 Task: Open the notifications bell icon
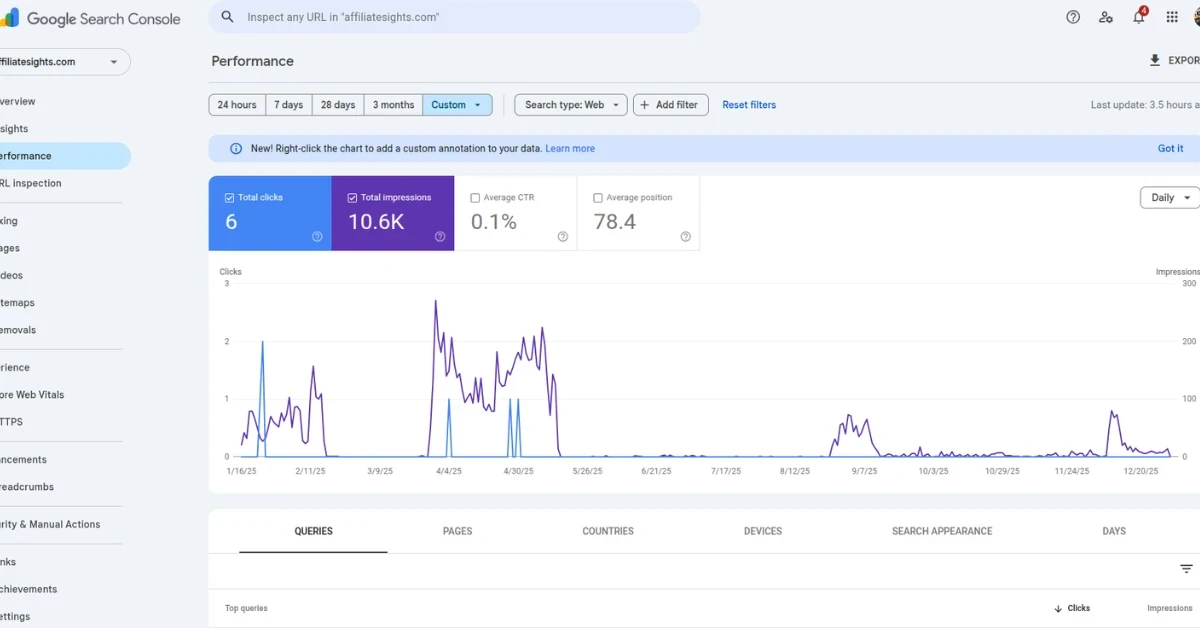tap(1138, 17)
